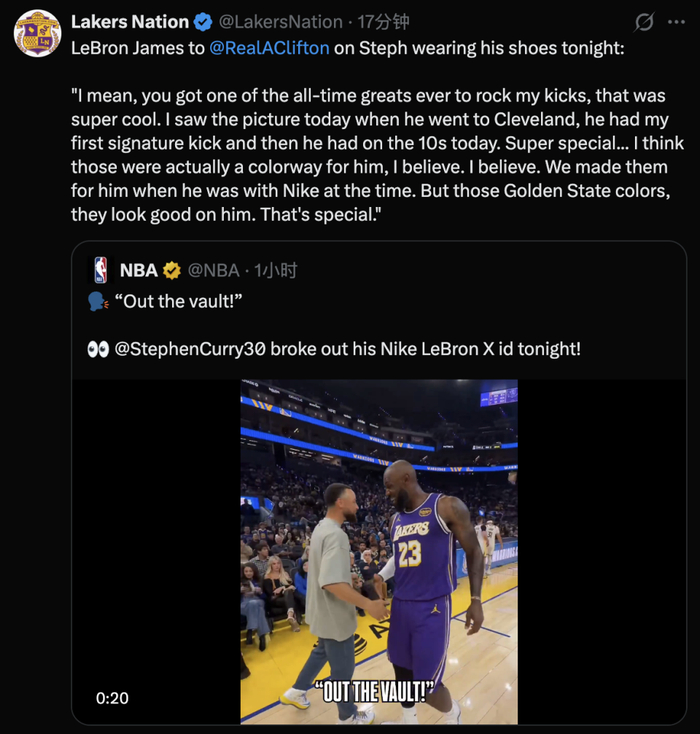Click the "Out the vault!" quoted post text
The height and width of the screenshot is (734, 700).
click(183, 301)
